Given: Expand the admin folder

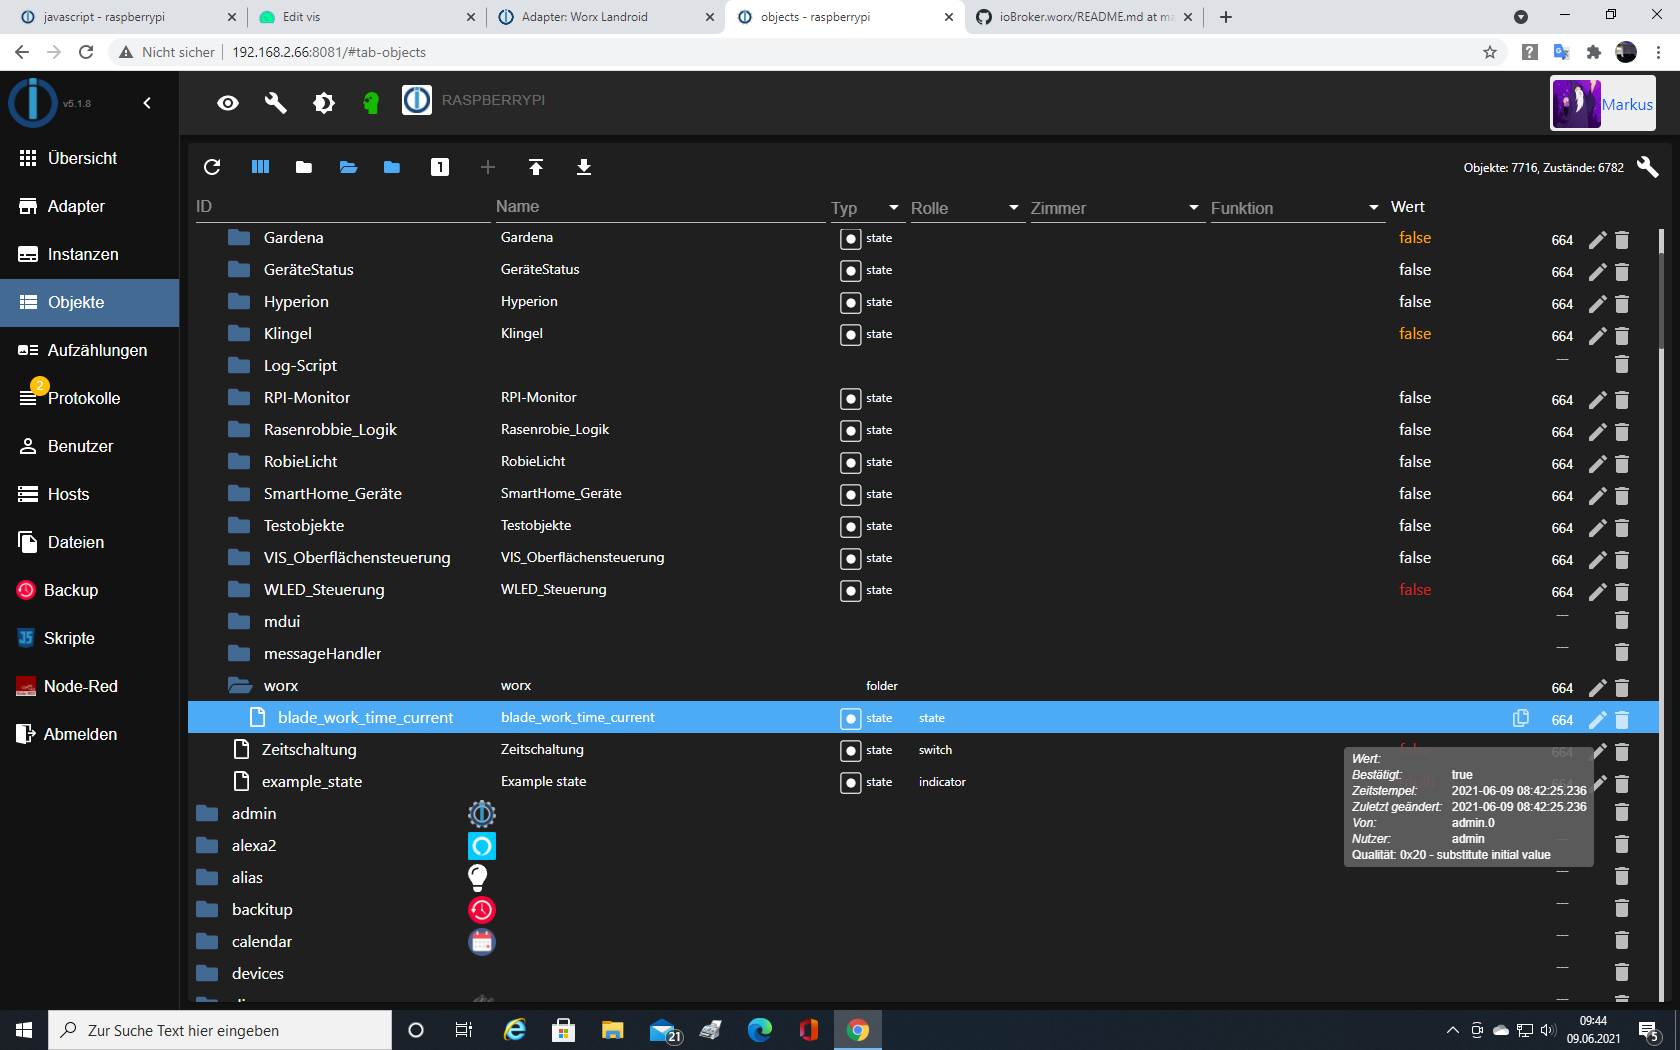Looking at the screenshot, I should tap(207, 814).
